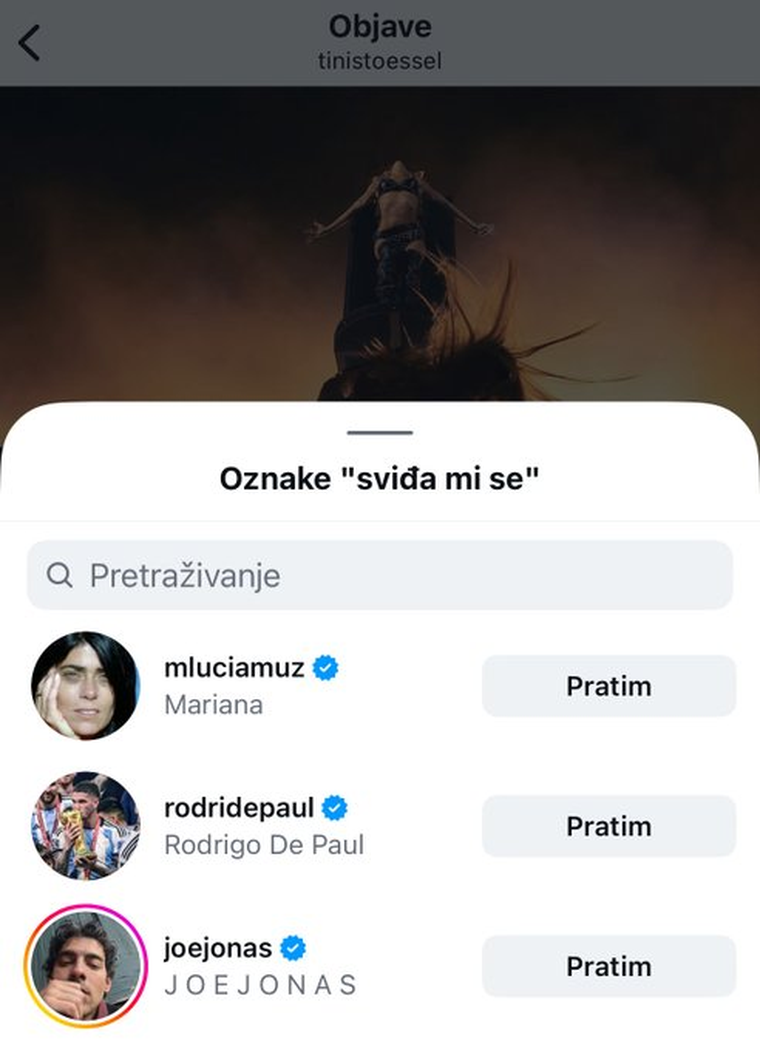The height and width of the screenshot is (1050, 760).
Task: Select the Mariana display name
Action: click(213, 705)
